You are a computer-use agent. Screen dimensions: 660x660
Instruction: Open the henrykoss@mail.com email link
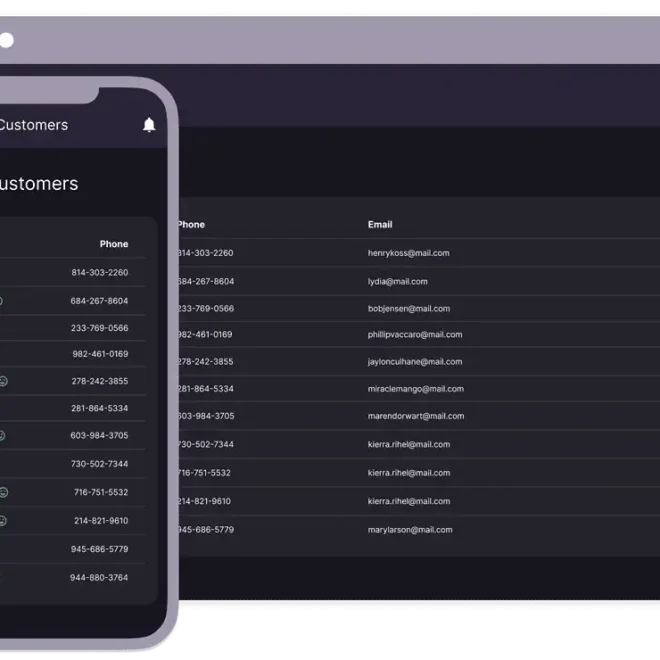tap(408, 253)
